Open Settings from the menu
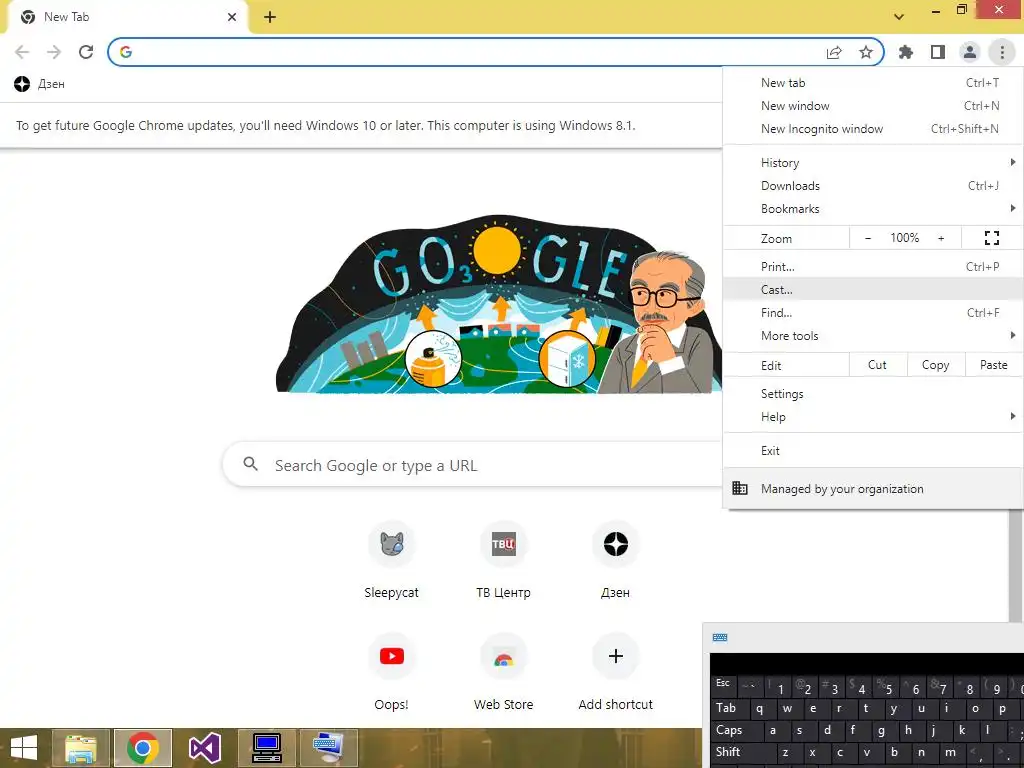 pyautogui.click(x=873, y=394)
